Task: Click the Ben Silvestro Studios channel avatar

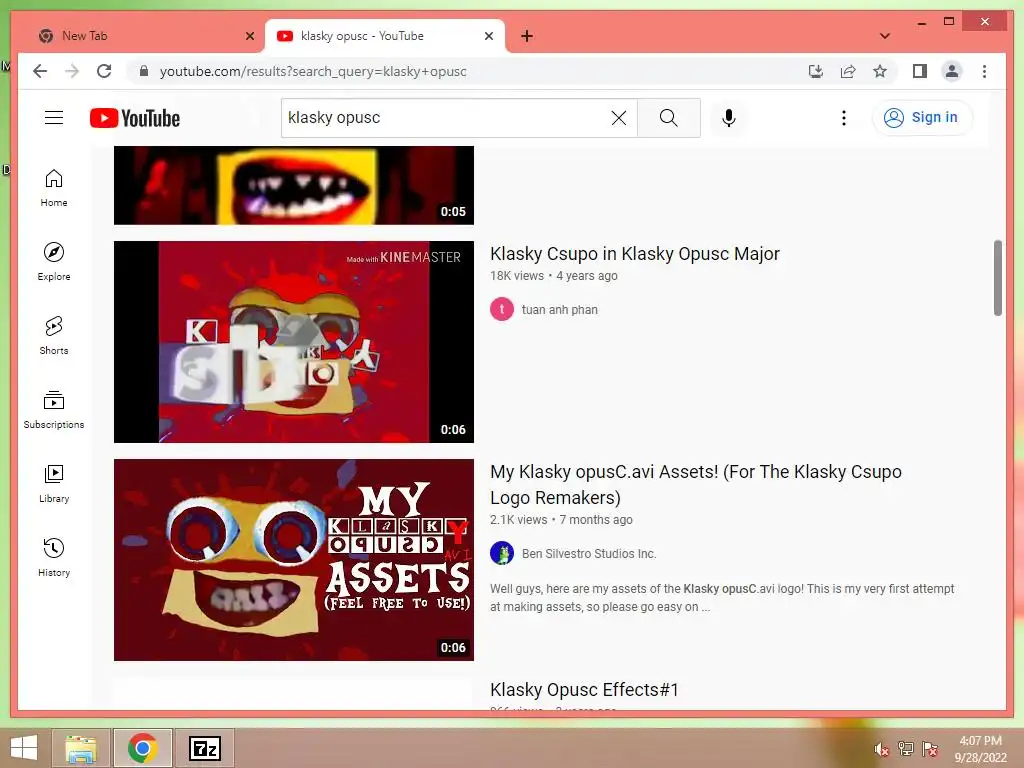Action: pyautogui.click(x=502, y=553)
